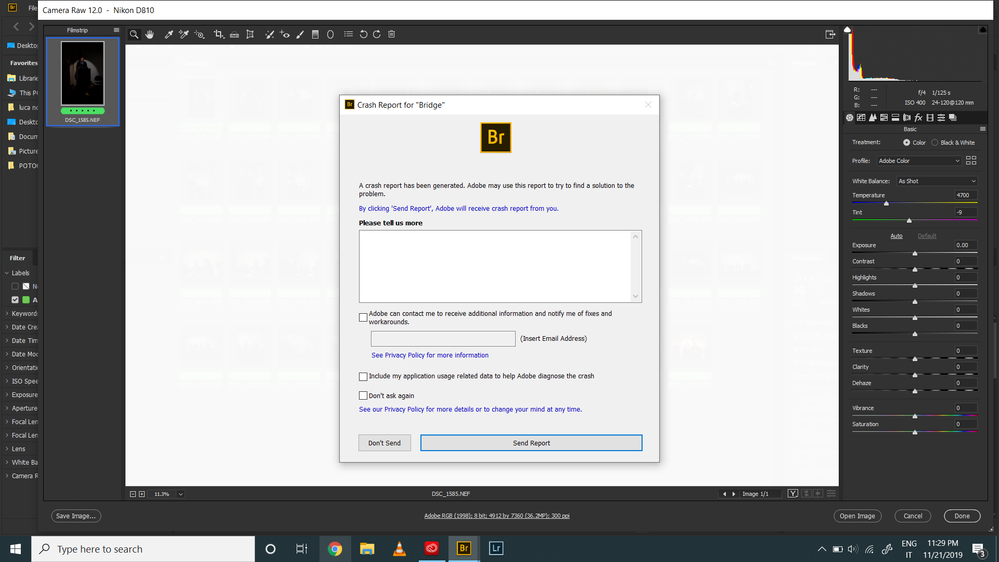Select Black & White treatment radio button
Screen dimensions: 999x562
935,143
